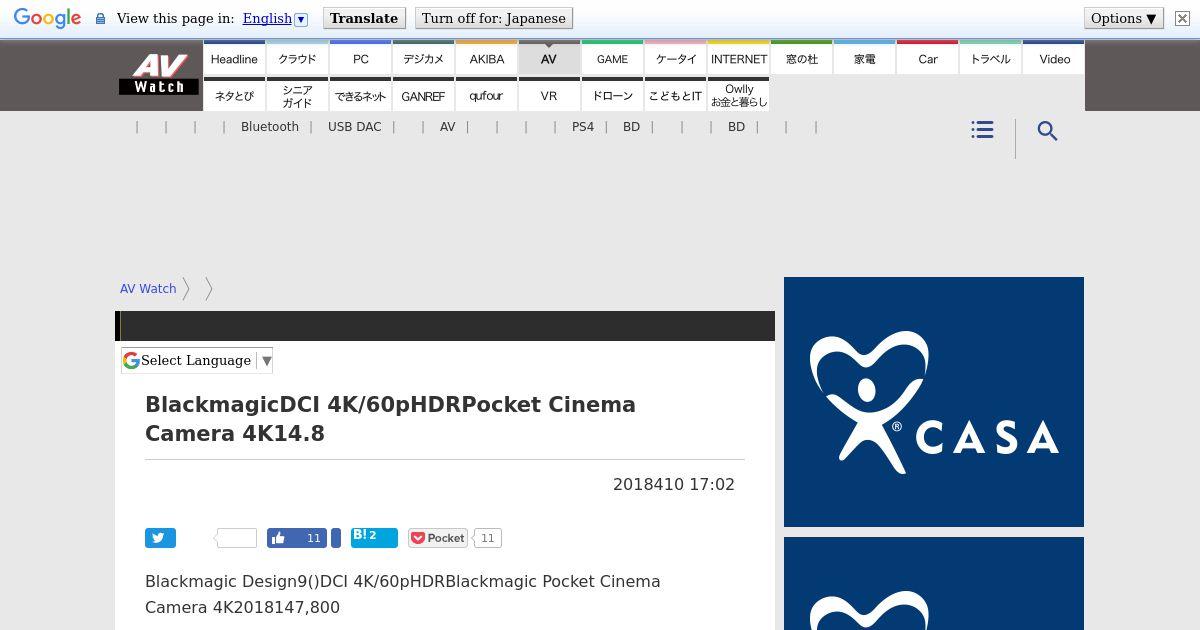The width and height of the screenshot is (1200, 630).
Task: Open the ケータイ nav tab
Action: 675,58
